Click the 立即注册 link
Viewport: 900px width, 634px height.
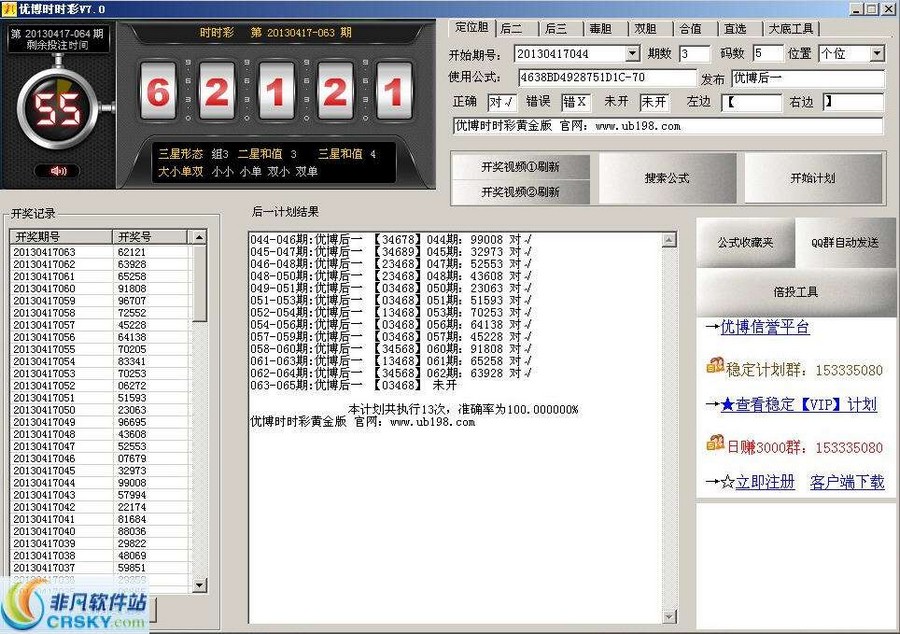(x=765, y=482)
